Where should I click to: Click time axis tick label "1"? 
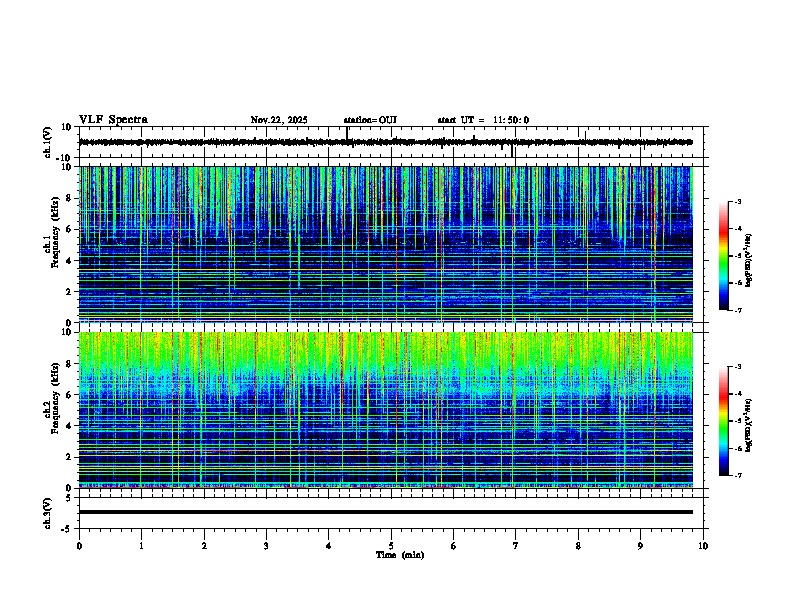pyautogui.click(x=141, y=546)
